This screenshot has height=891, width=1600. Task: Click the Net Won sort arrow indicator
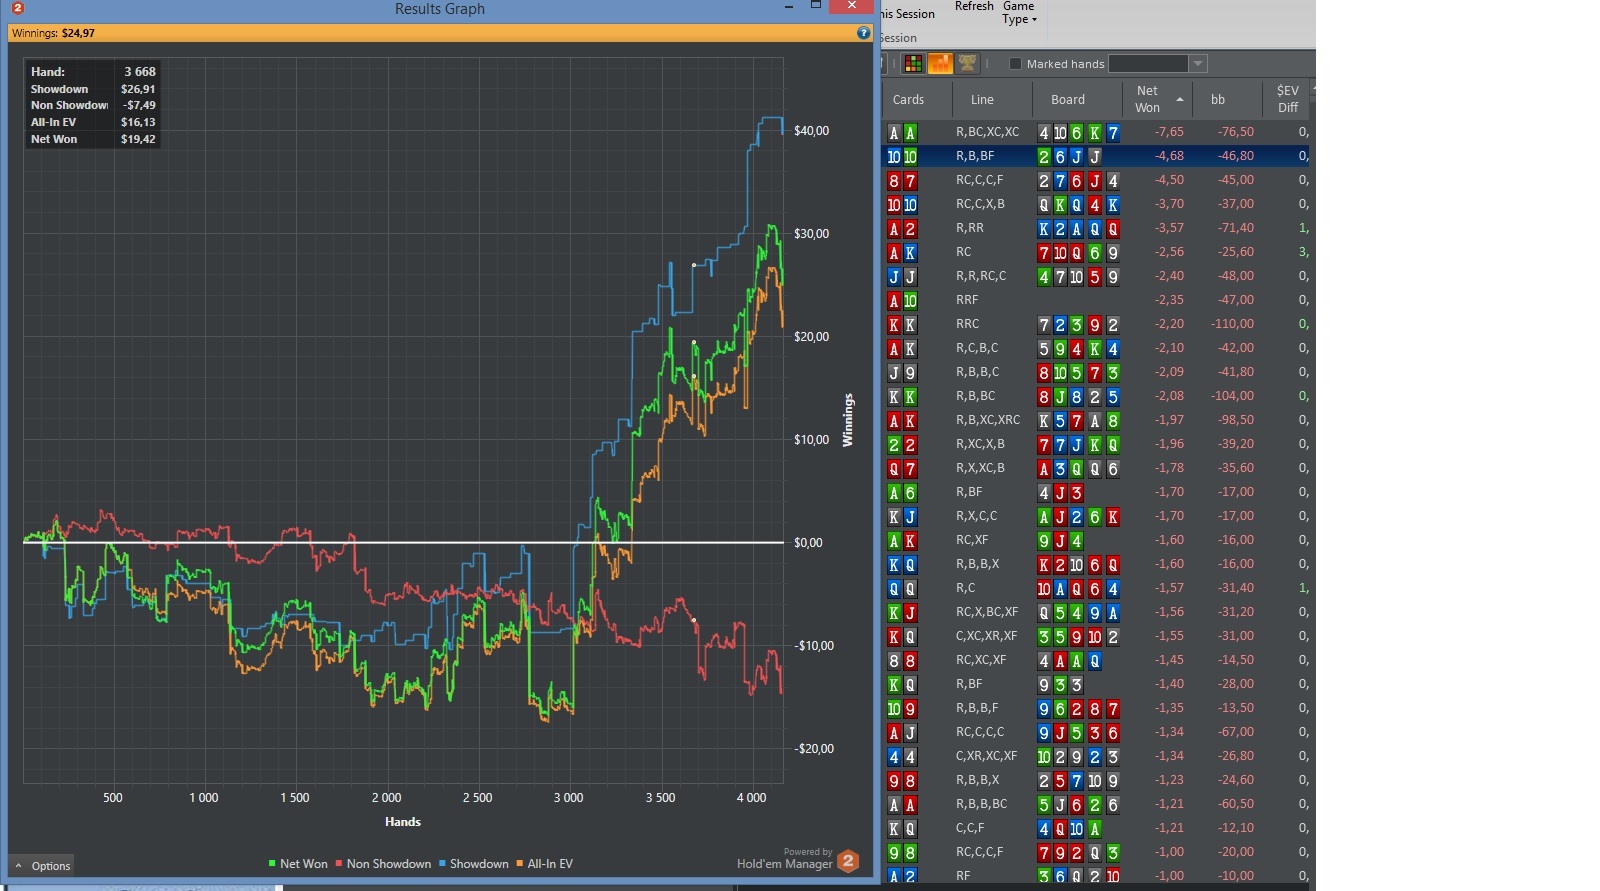click(1180, 99)
